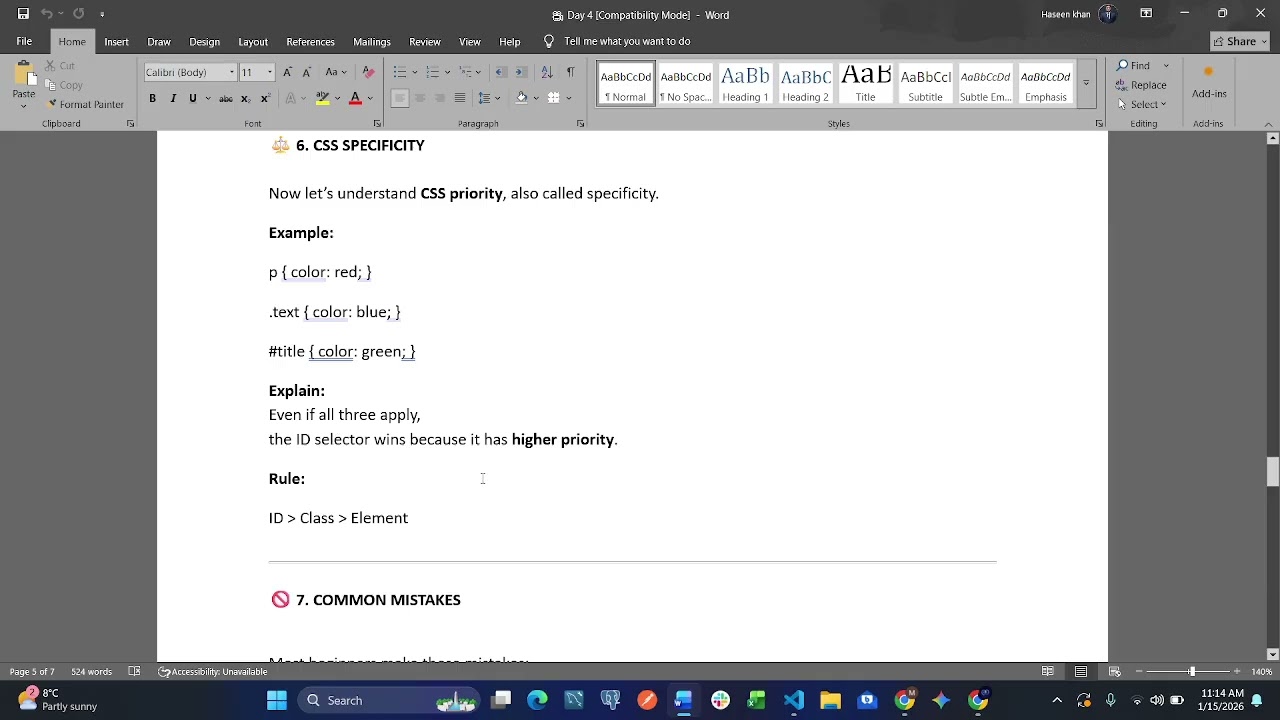This screenshot has height=720, width=1280.
Task: Open Microsoft Edge from taskbar
Action: click(538, 700)
